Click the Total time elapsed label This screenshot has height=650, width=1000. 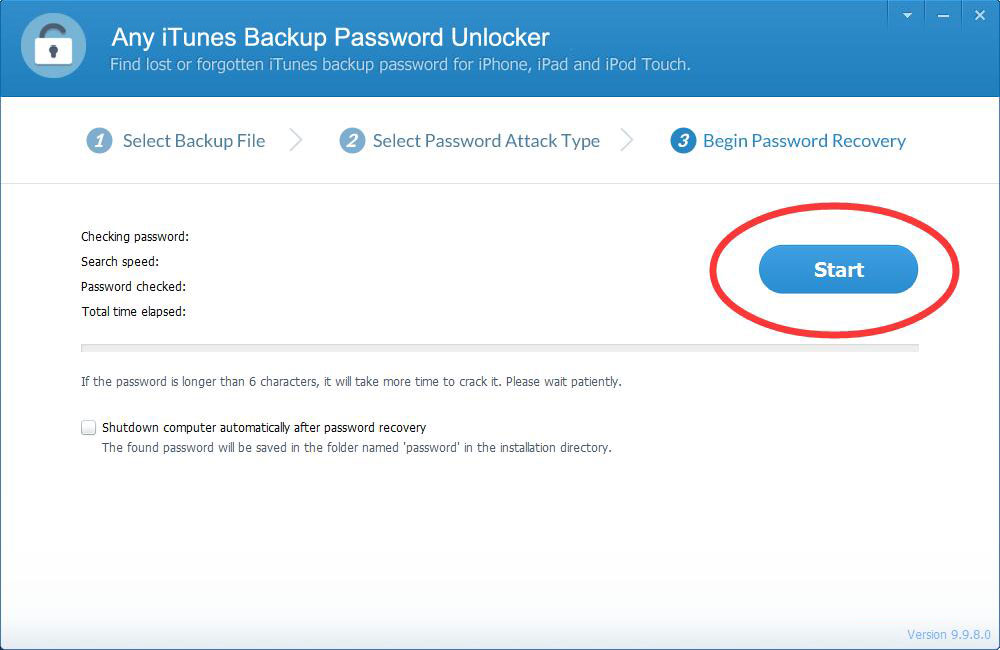tap(134, 312)
